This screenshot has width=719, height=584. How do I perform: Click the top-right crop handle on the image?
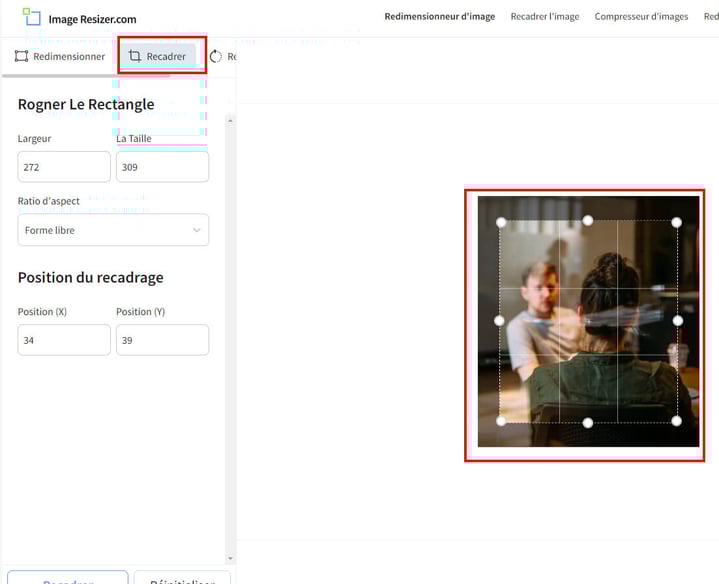(x=677, y=222)
